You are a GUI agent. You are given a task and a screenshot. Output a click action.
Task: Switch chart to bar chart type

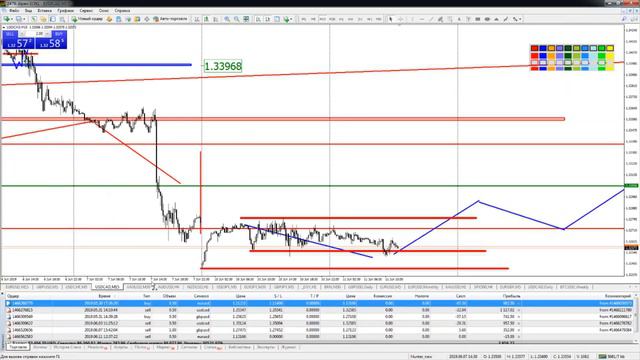tap(197, 19)
